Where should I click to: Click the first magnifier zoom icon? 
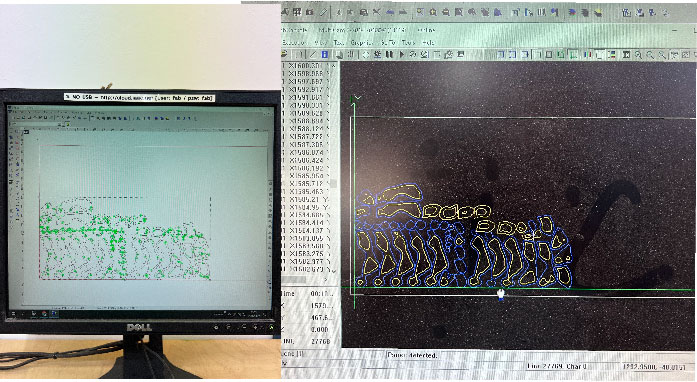[638, 55]
